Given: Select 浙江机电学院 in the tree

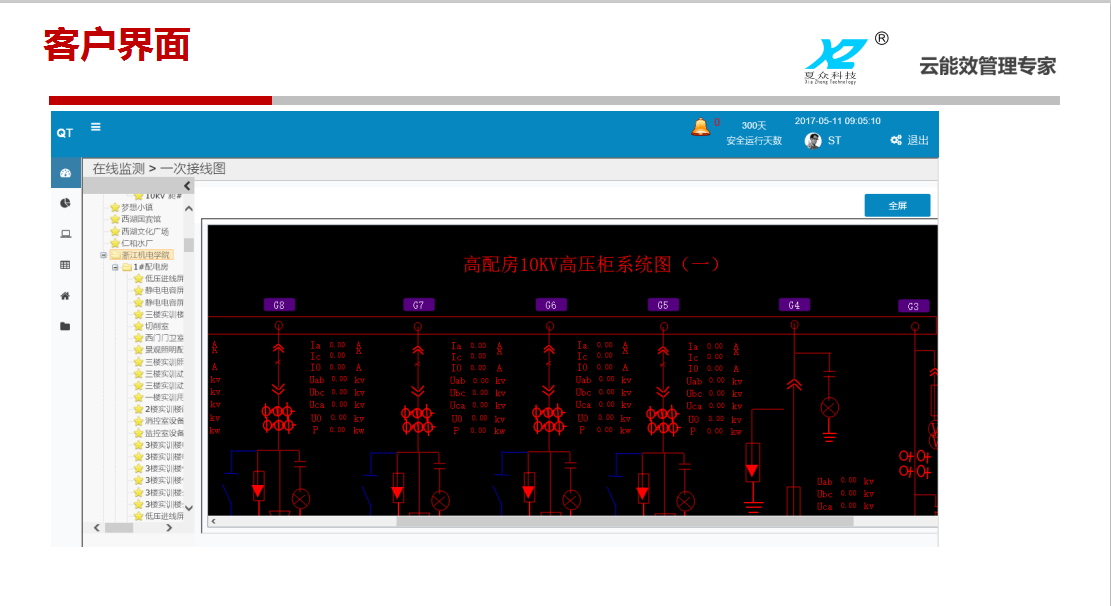Looking at the screenshot, I should click(x=145, y=255).
